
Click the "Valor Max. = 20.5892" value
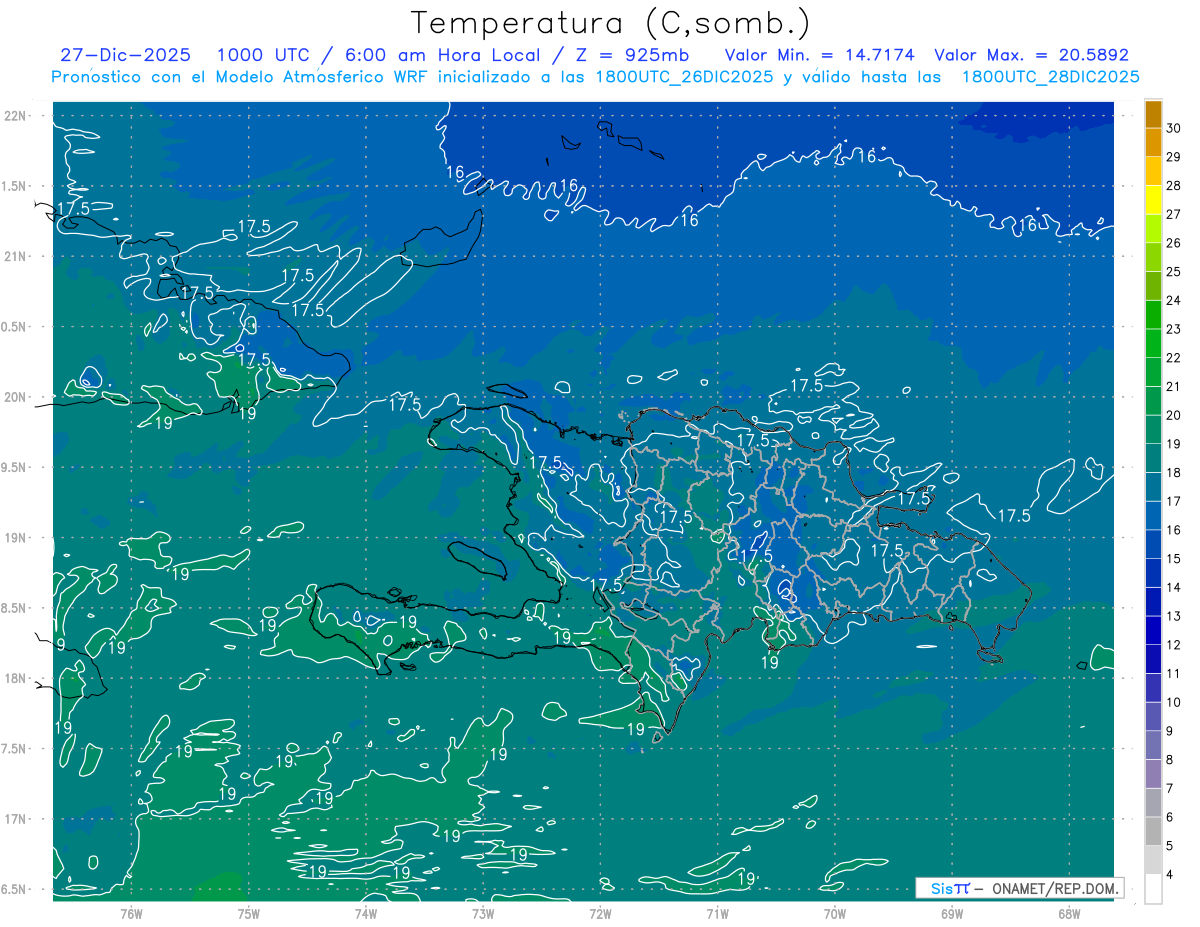pos(1031,55)
